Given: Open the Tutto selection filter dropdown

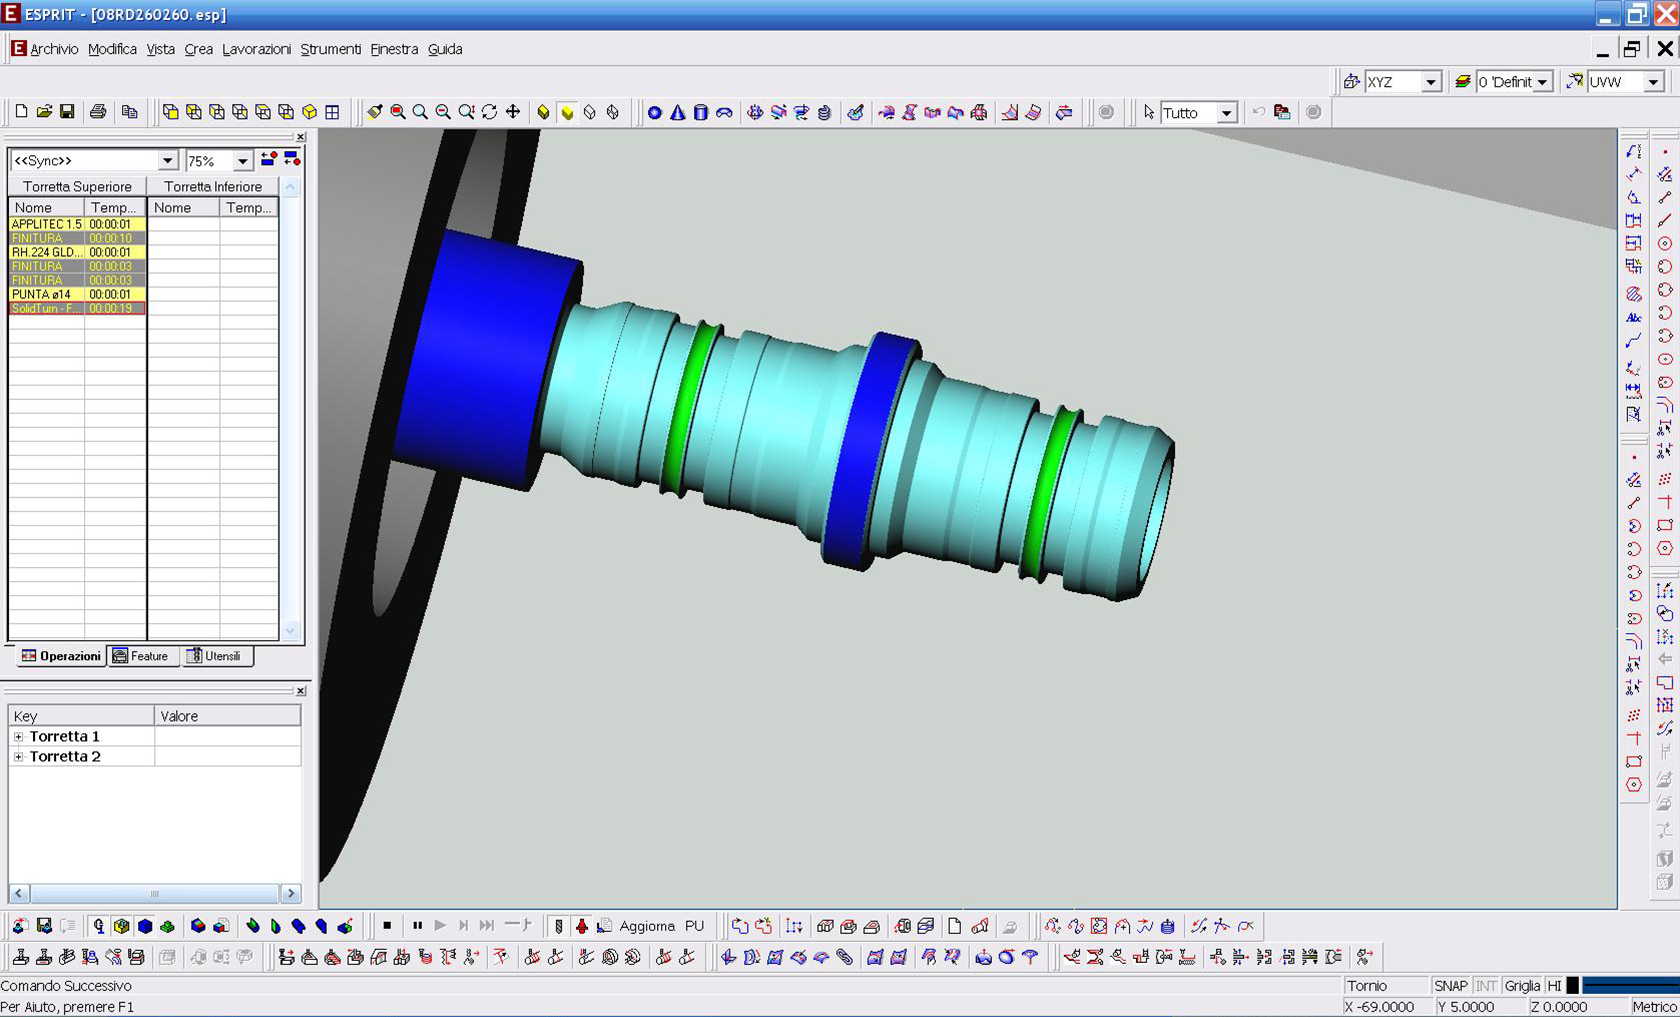Looking at the screenshot, I should click(x=1226, y=113).
